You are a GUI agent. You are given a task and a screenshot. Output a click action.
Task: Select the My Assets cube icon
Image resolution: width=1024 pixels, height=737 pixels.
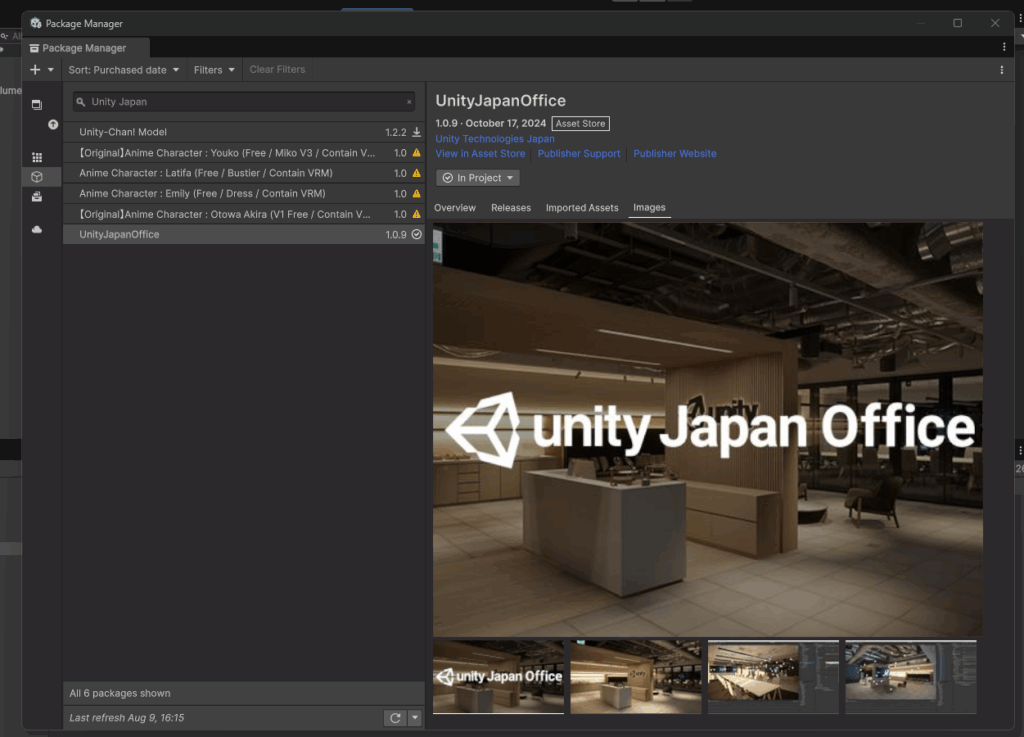(x=37, y=177)
